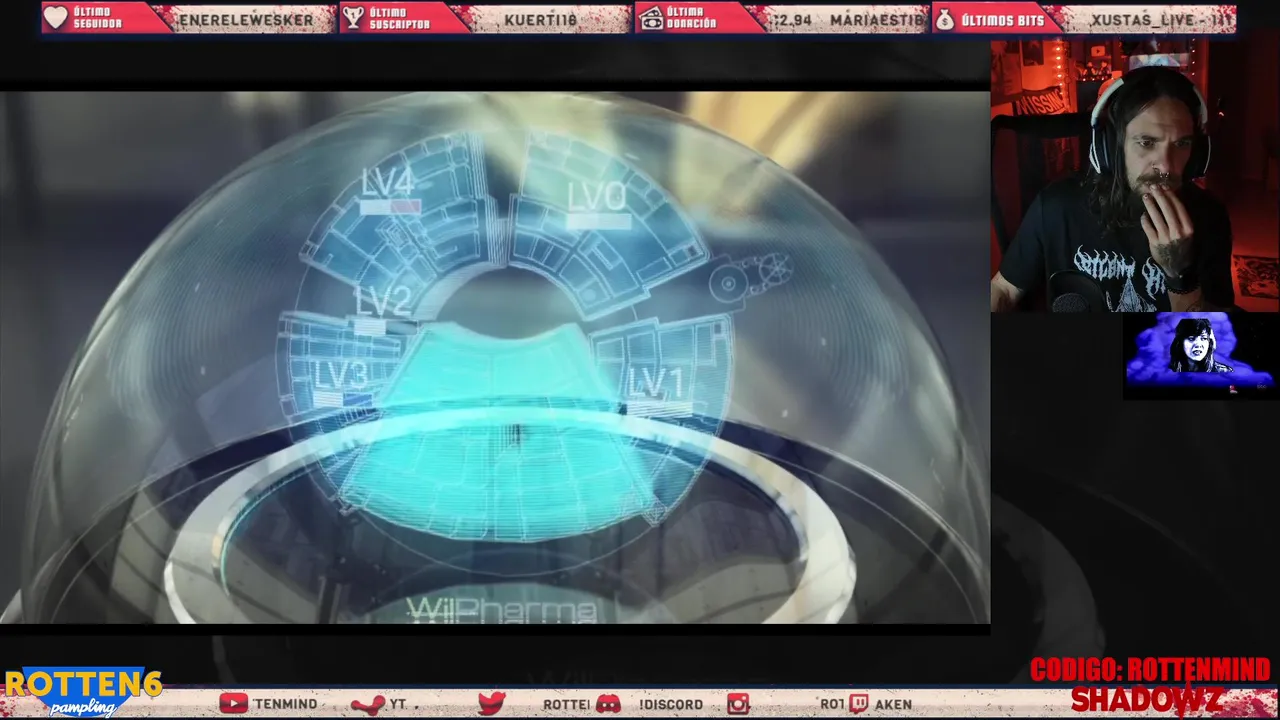This screenshot has width=1280, height=720.
Task: Click the Instagram icon in bottom bar
Action: [738, 704]
